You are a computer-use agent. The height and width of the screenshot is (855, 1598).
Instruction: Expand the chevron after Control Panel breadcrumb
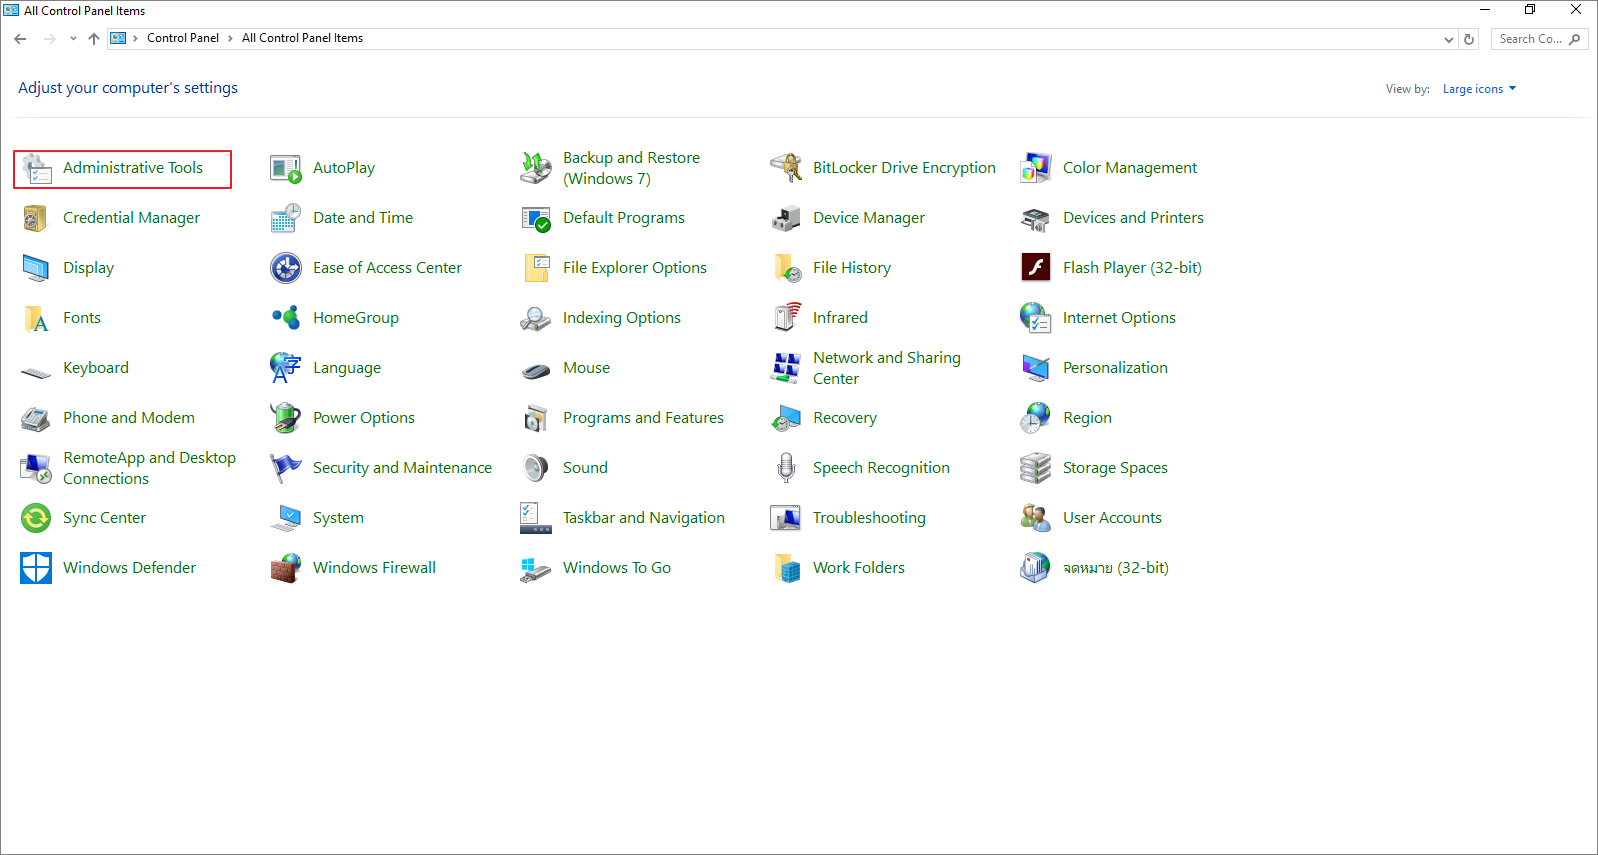(x=230, y=38)
